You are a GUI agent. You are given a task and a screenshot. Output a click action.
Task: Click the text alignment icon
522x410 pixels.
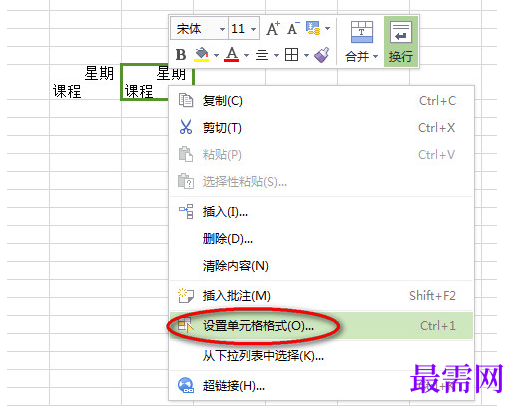click(262, 55)
